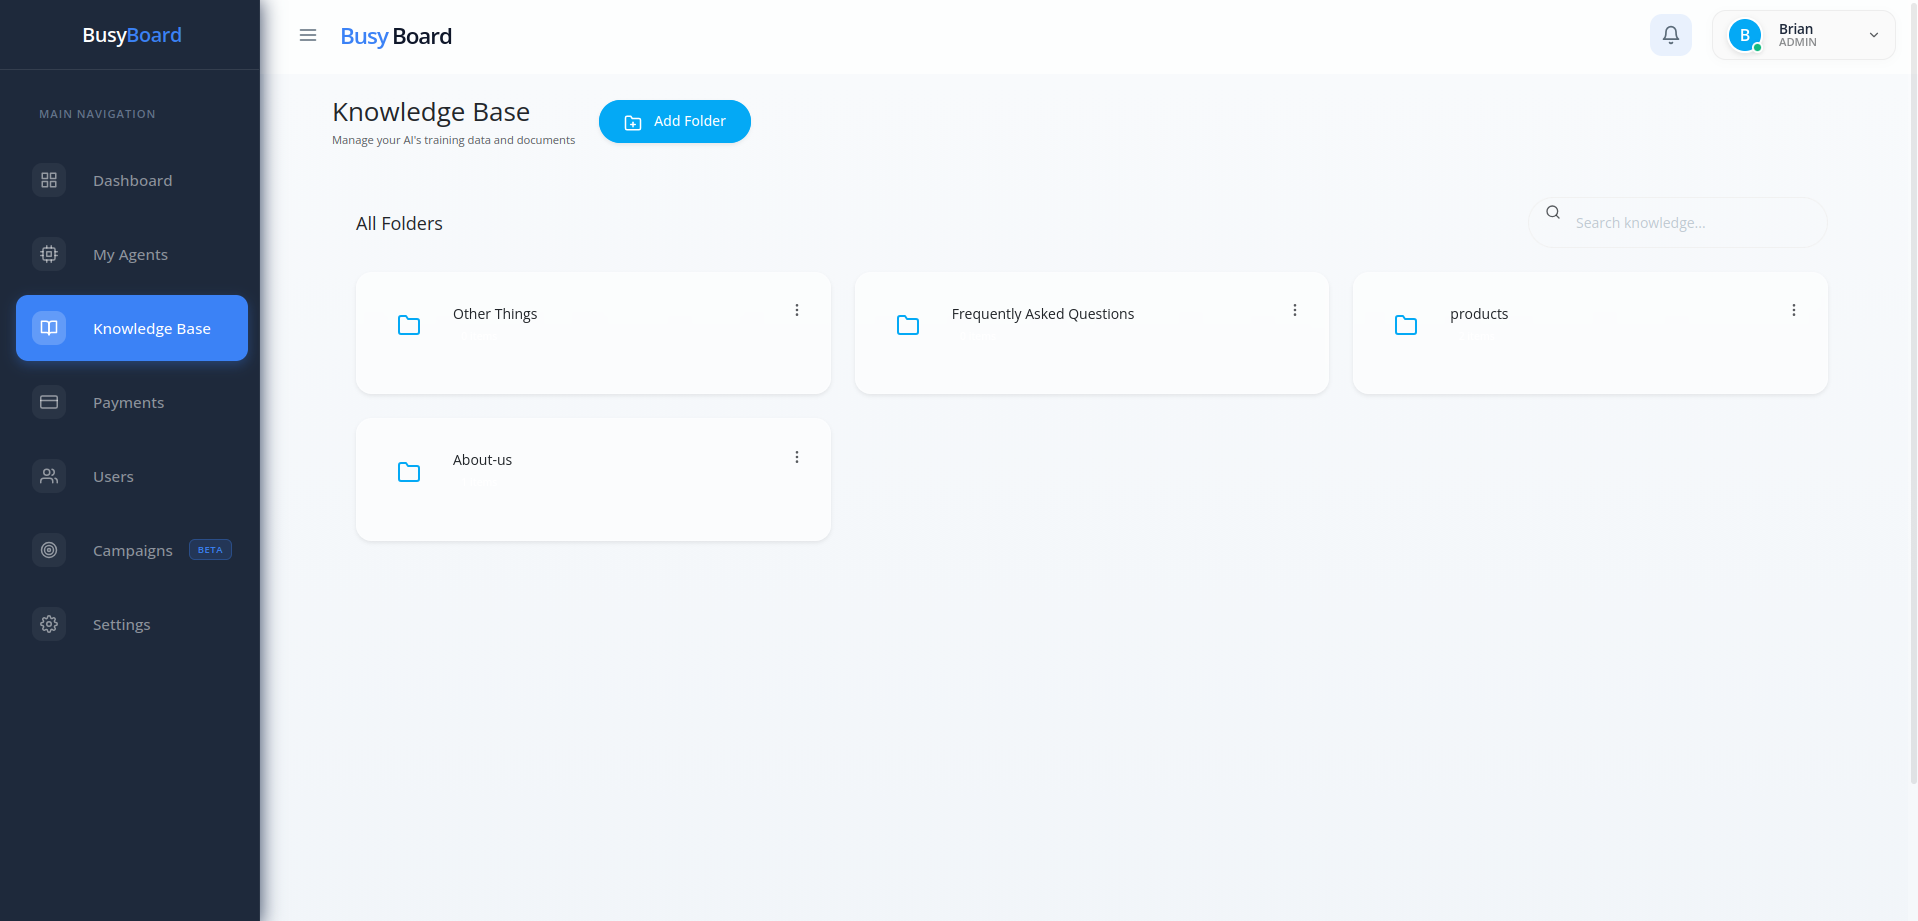This screenshot has width=1918, height=921.
Task: Click the BETA badge next to Campaigns
Action: pos(209,549)
